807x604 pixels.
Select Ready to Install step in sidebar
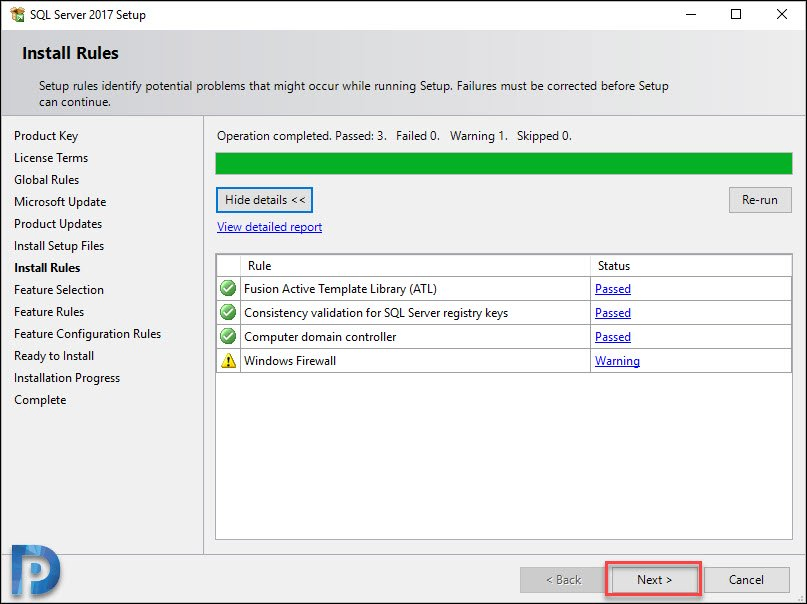(x=54, y=356)
